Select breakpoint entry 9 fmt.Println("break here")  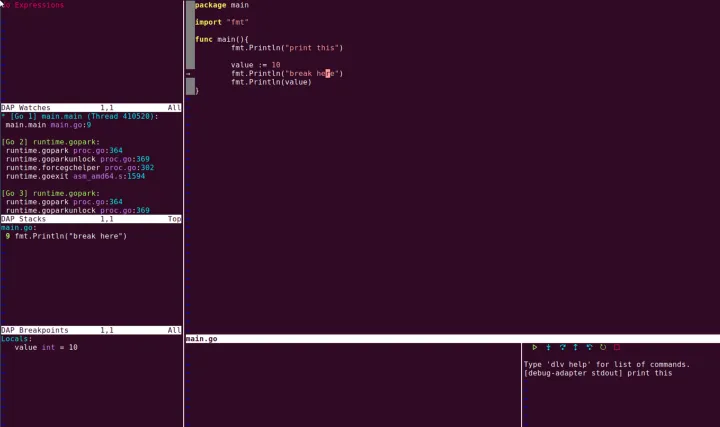(x=66, y=236)
